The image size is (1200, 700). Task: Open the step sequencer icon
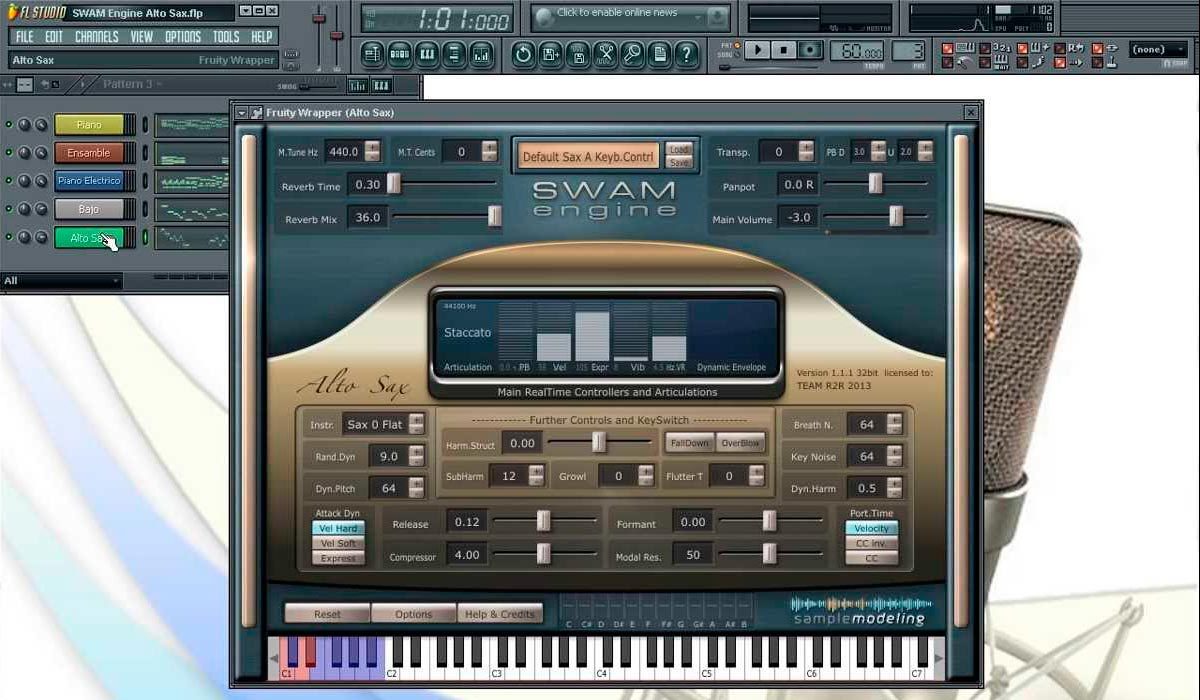point(399,54)
